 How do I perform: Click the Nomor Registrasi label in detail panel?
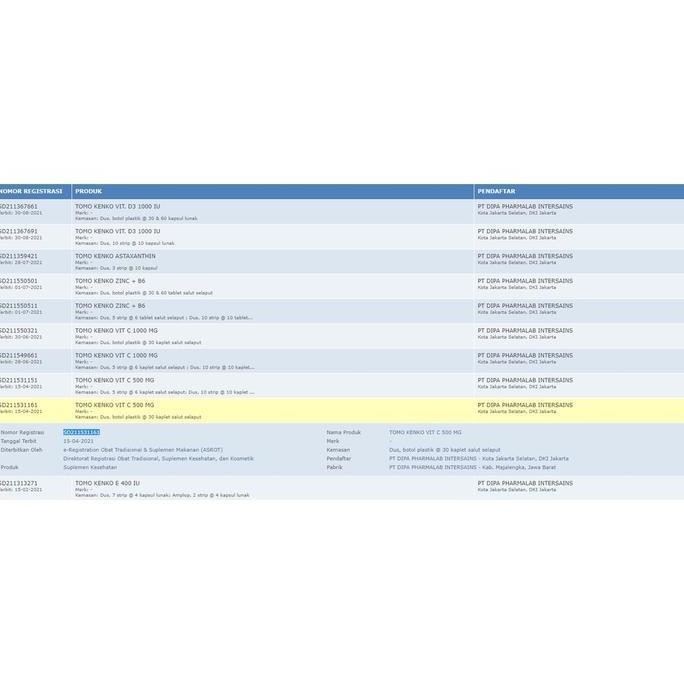coord(22,432)
